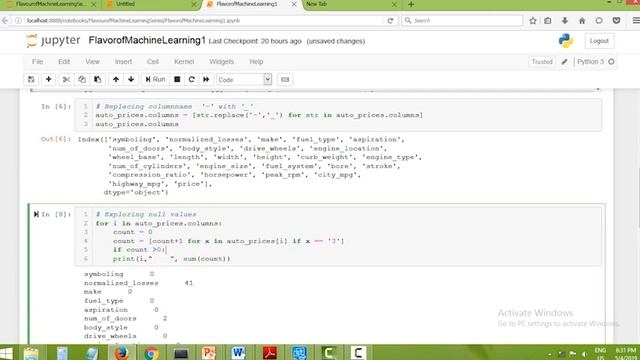Restart the kernel circular arrow icon
The image size is (640, 360).
coord(191,80)
